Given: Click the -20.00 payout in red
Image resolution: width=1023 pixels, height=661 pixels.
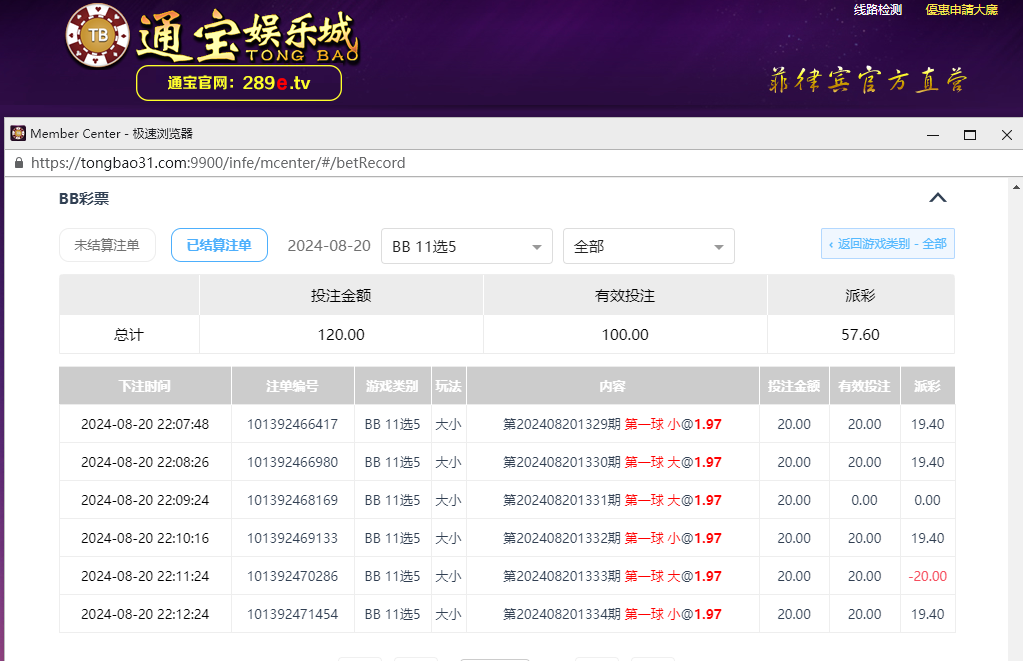Looking at the screenshot, I should [927, 576].
